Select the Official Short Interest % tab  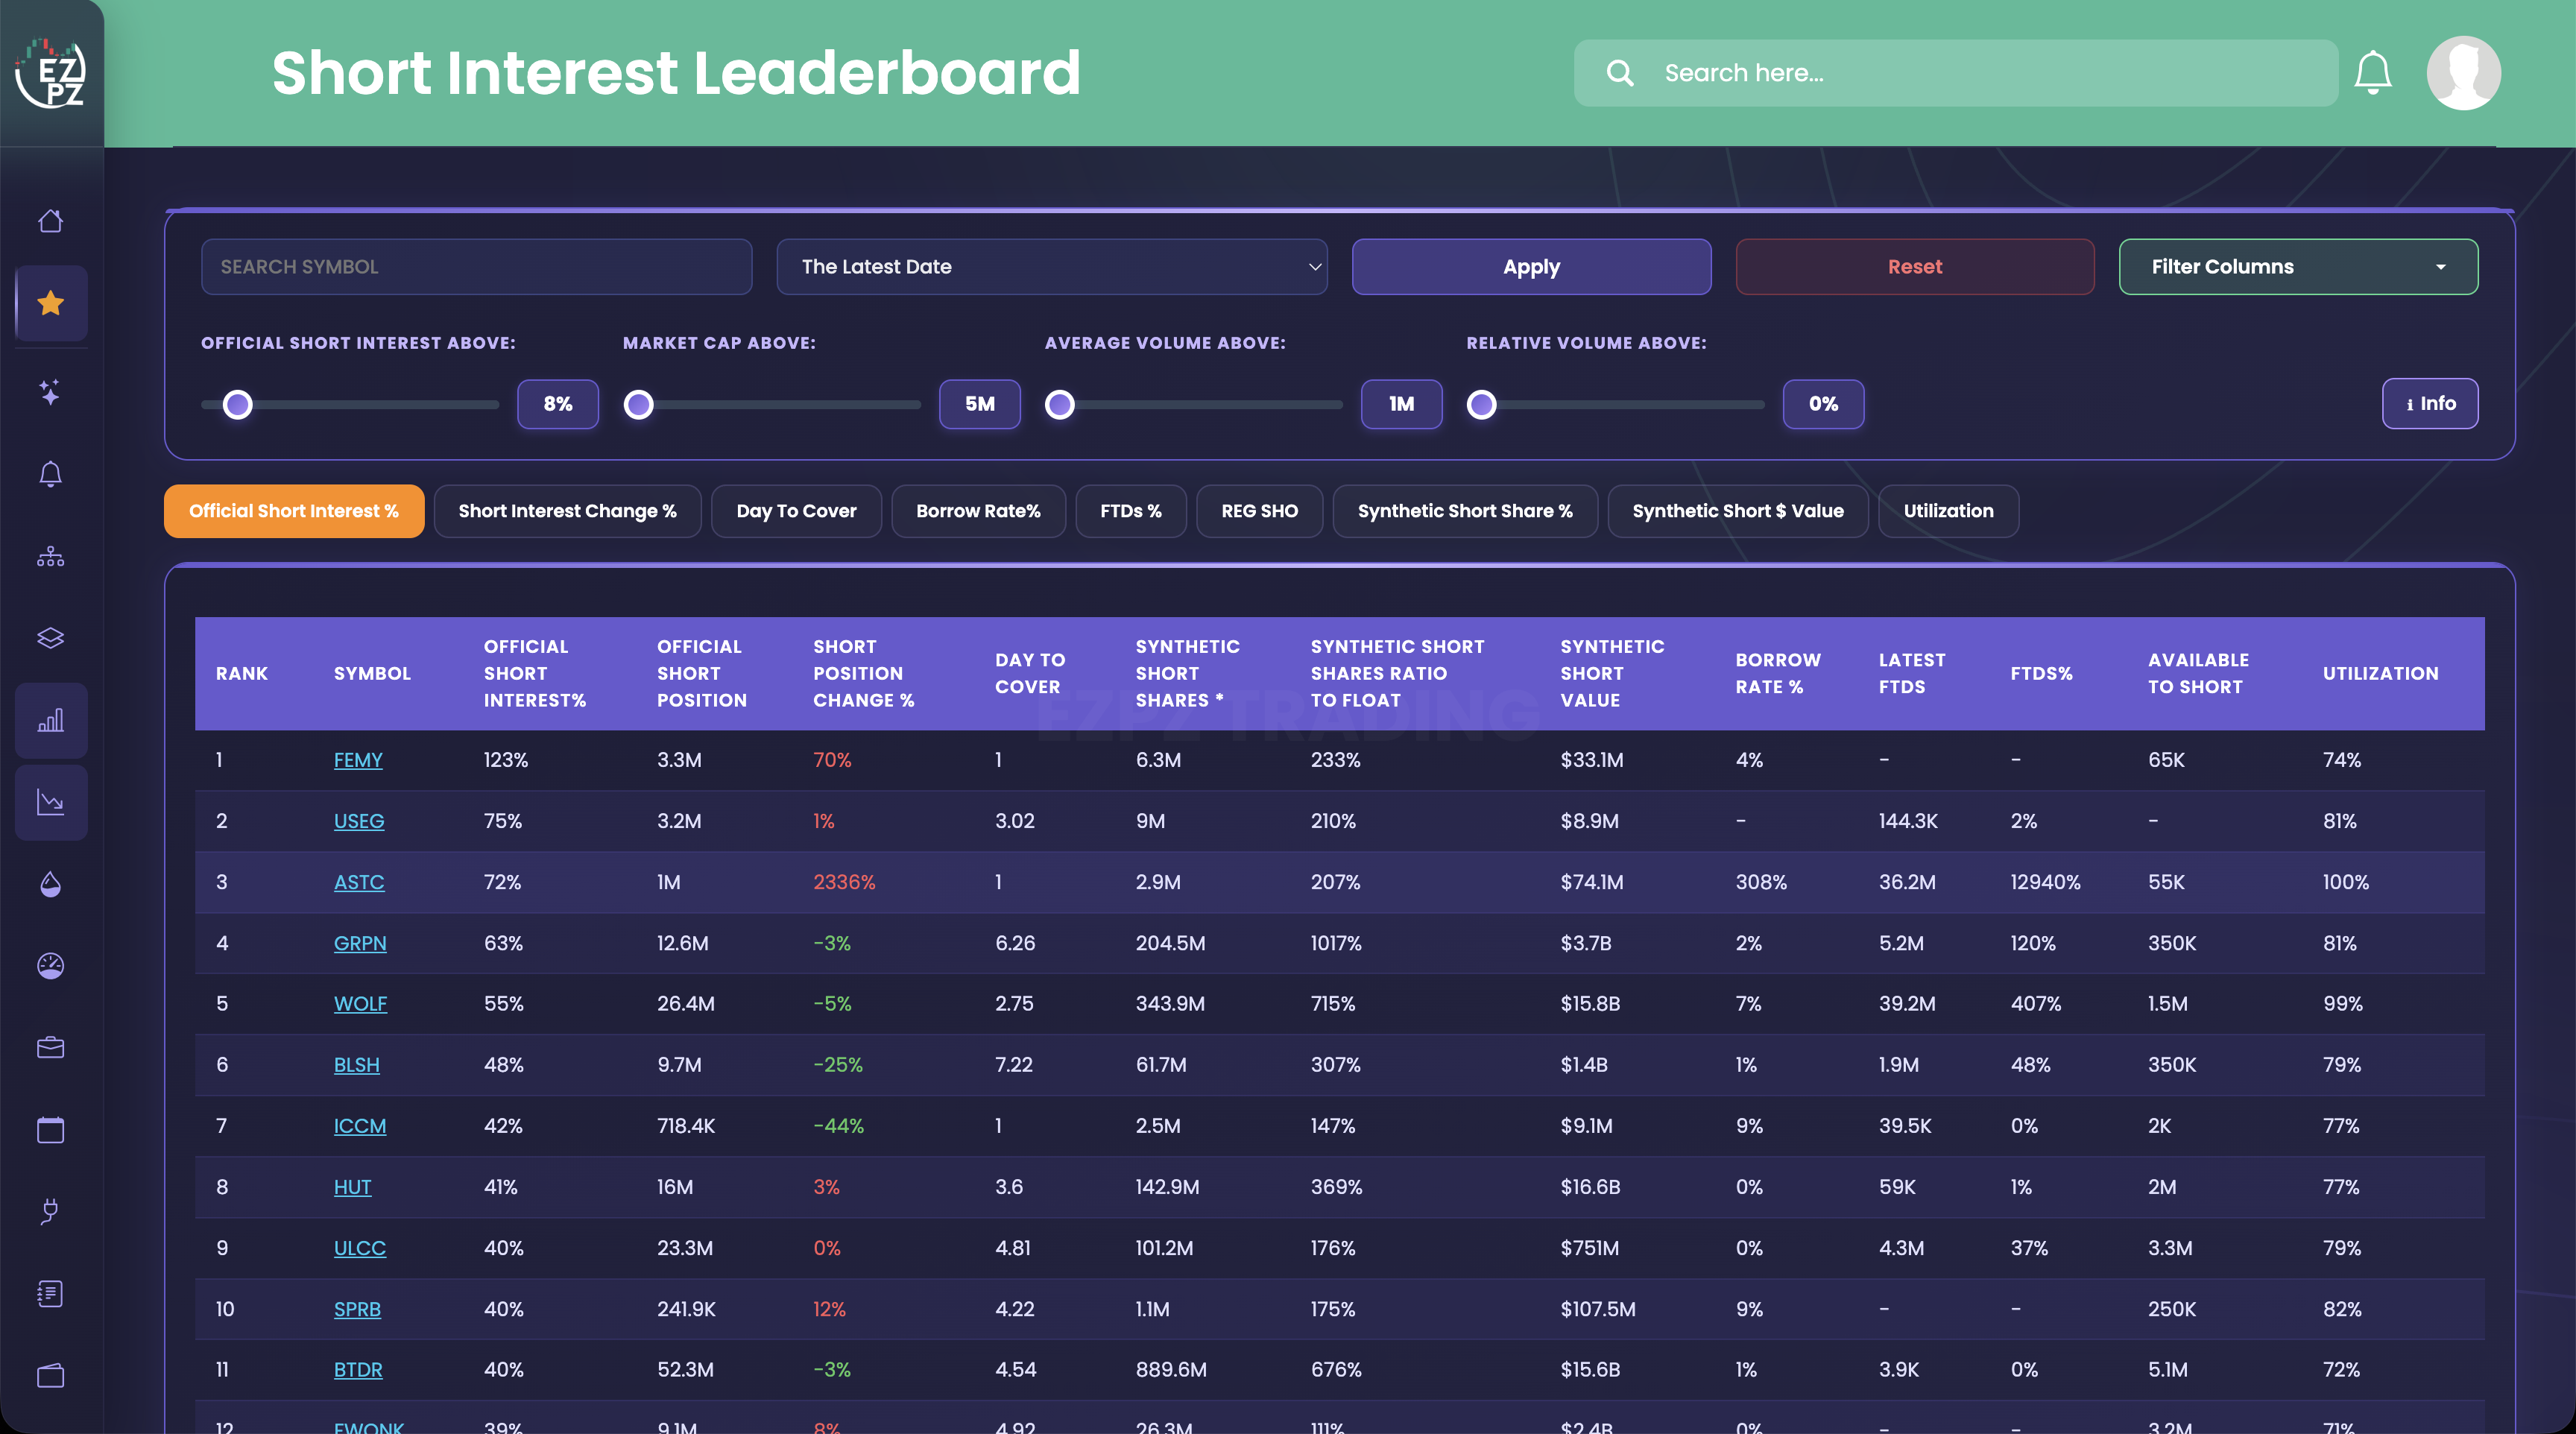pyautogui.click(x=294, y=511)
